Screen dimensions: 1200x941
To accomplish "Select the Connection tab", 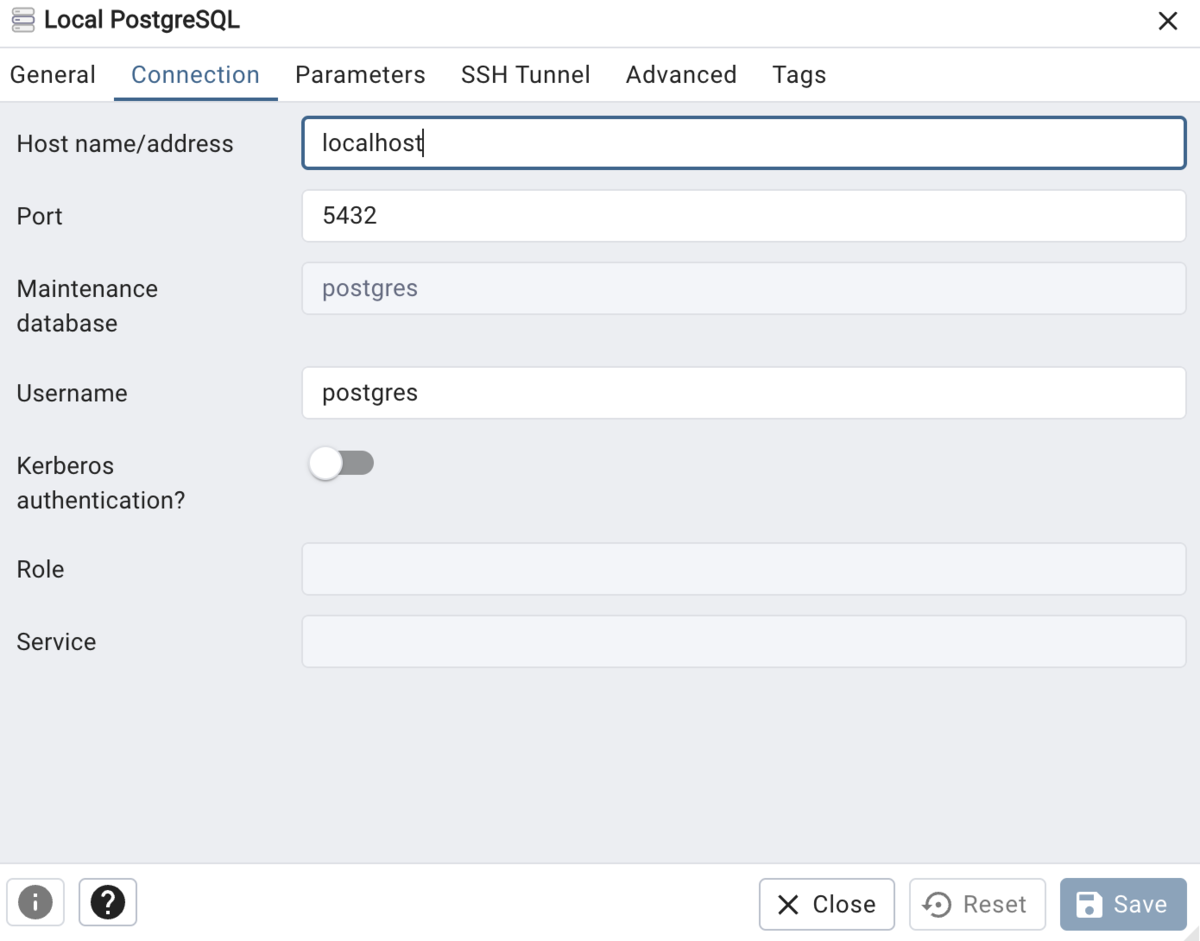I will pos(195,75).
